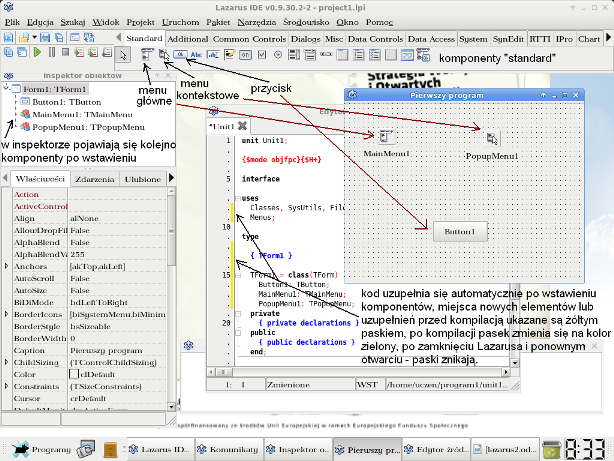The height and width of the screenshot is (461, 614).
Task: Select the TMemo component in palette
Action: coord(229,54)
